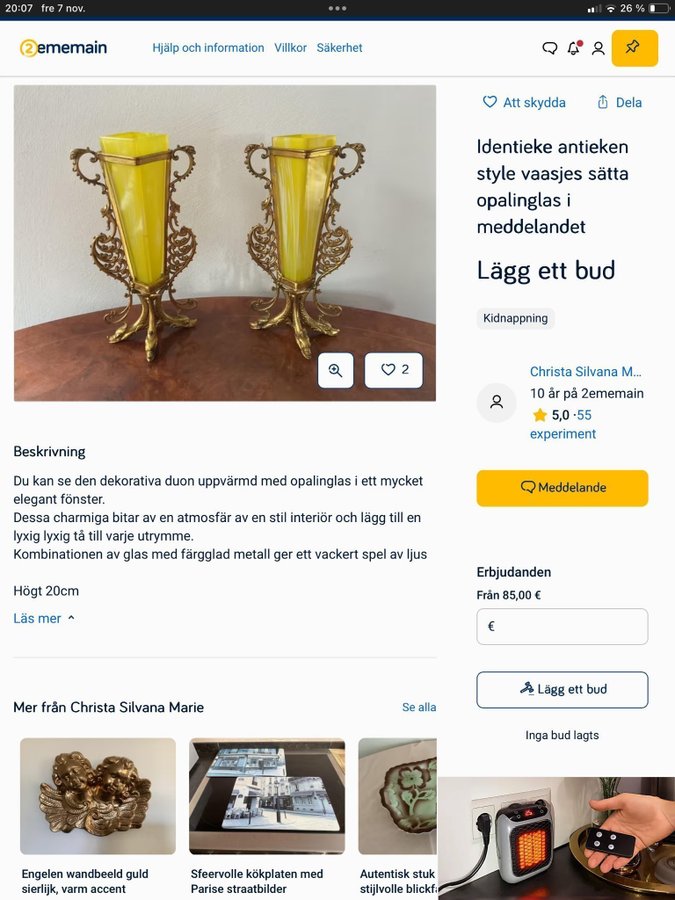Open the user account profile icon

click(x=598, y=48)
